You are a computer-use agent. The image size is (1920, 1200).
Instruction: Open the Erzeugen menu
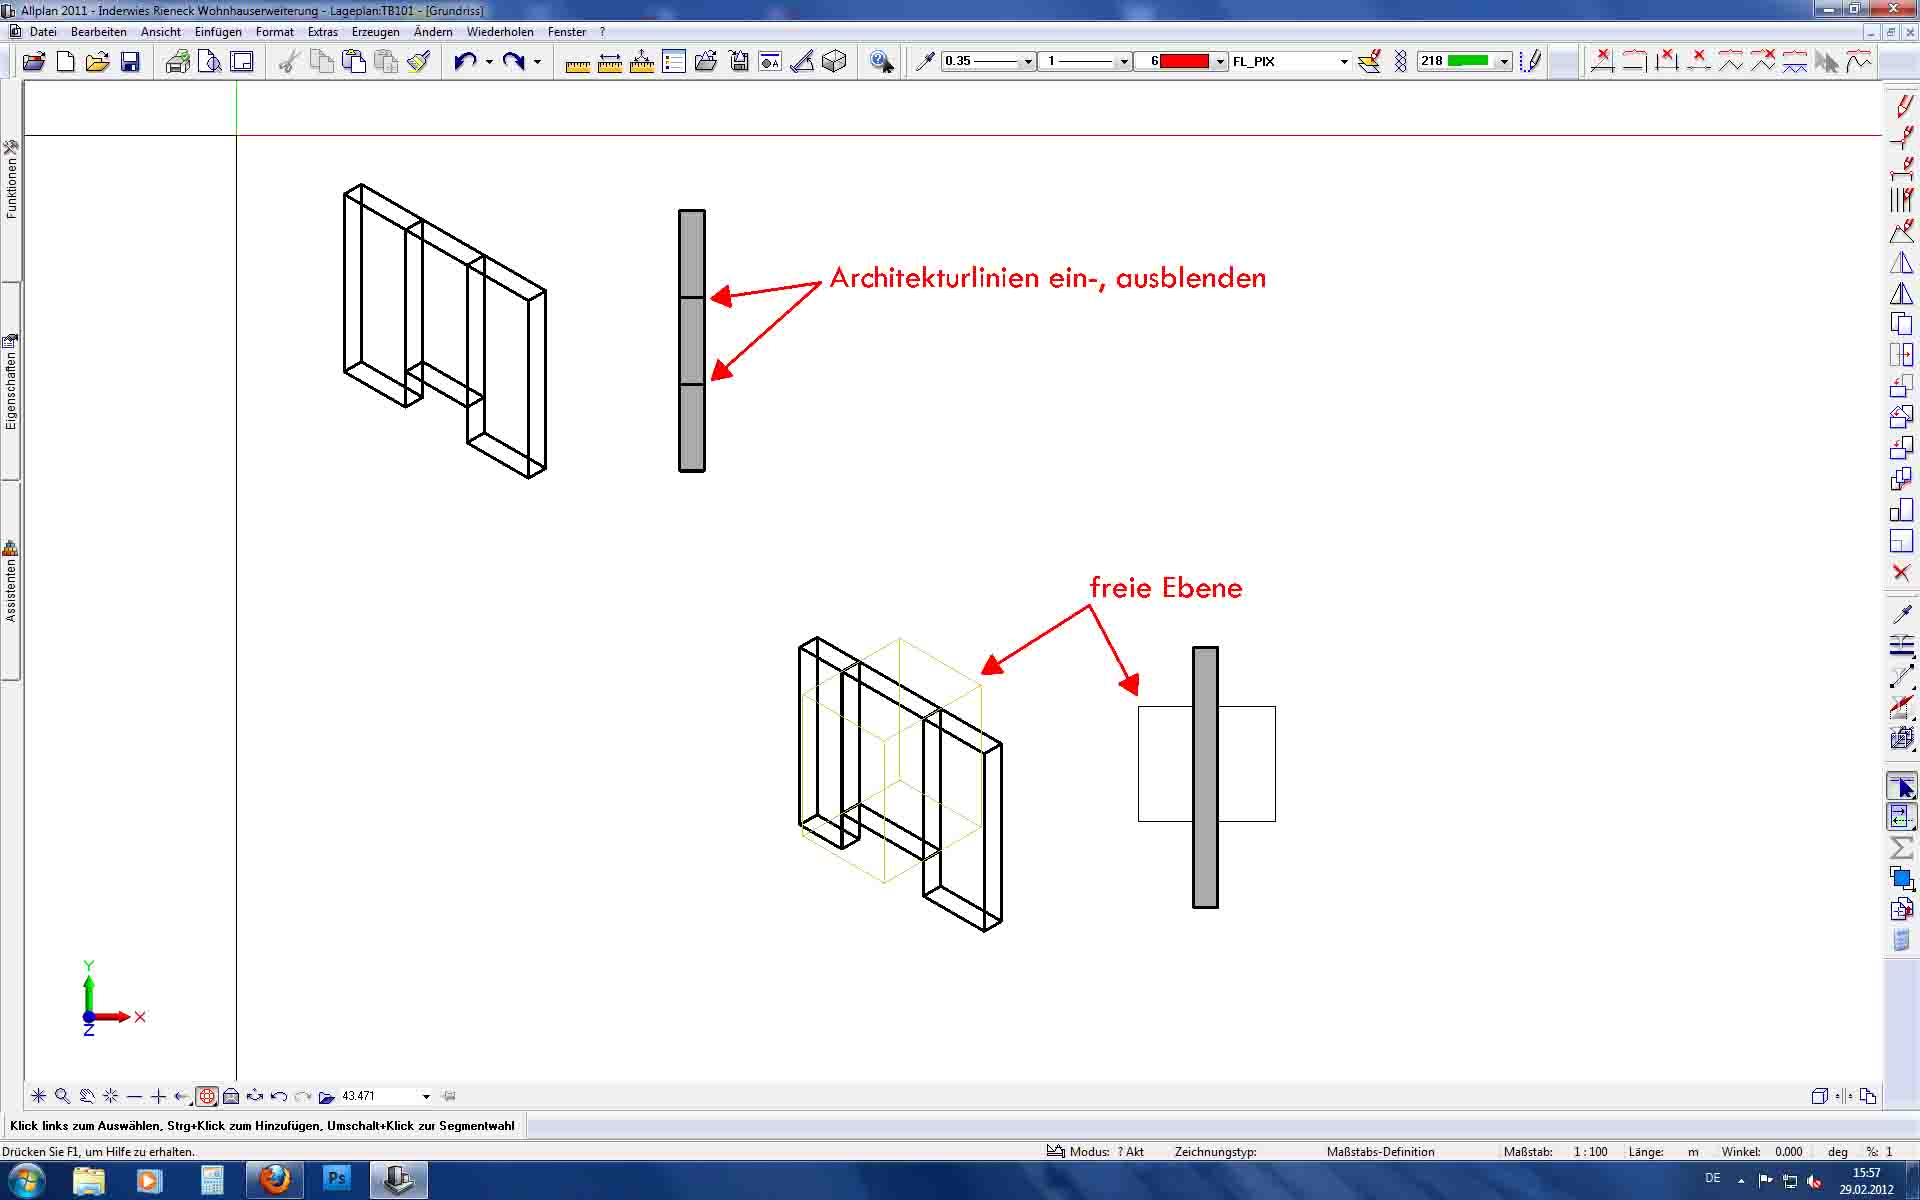[x=376, y=32]
